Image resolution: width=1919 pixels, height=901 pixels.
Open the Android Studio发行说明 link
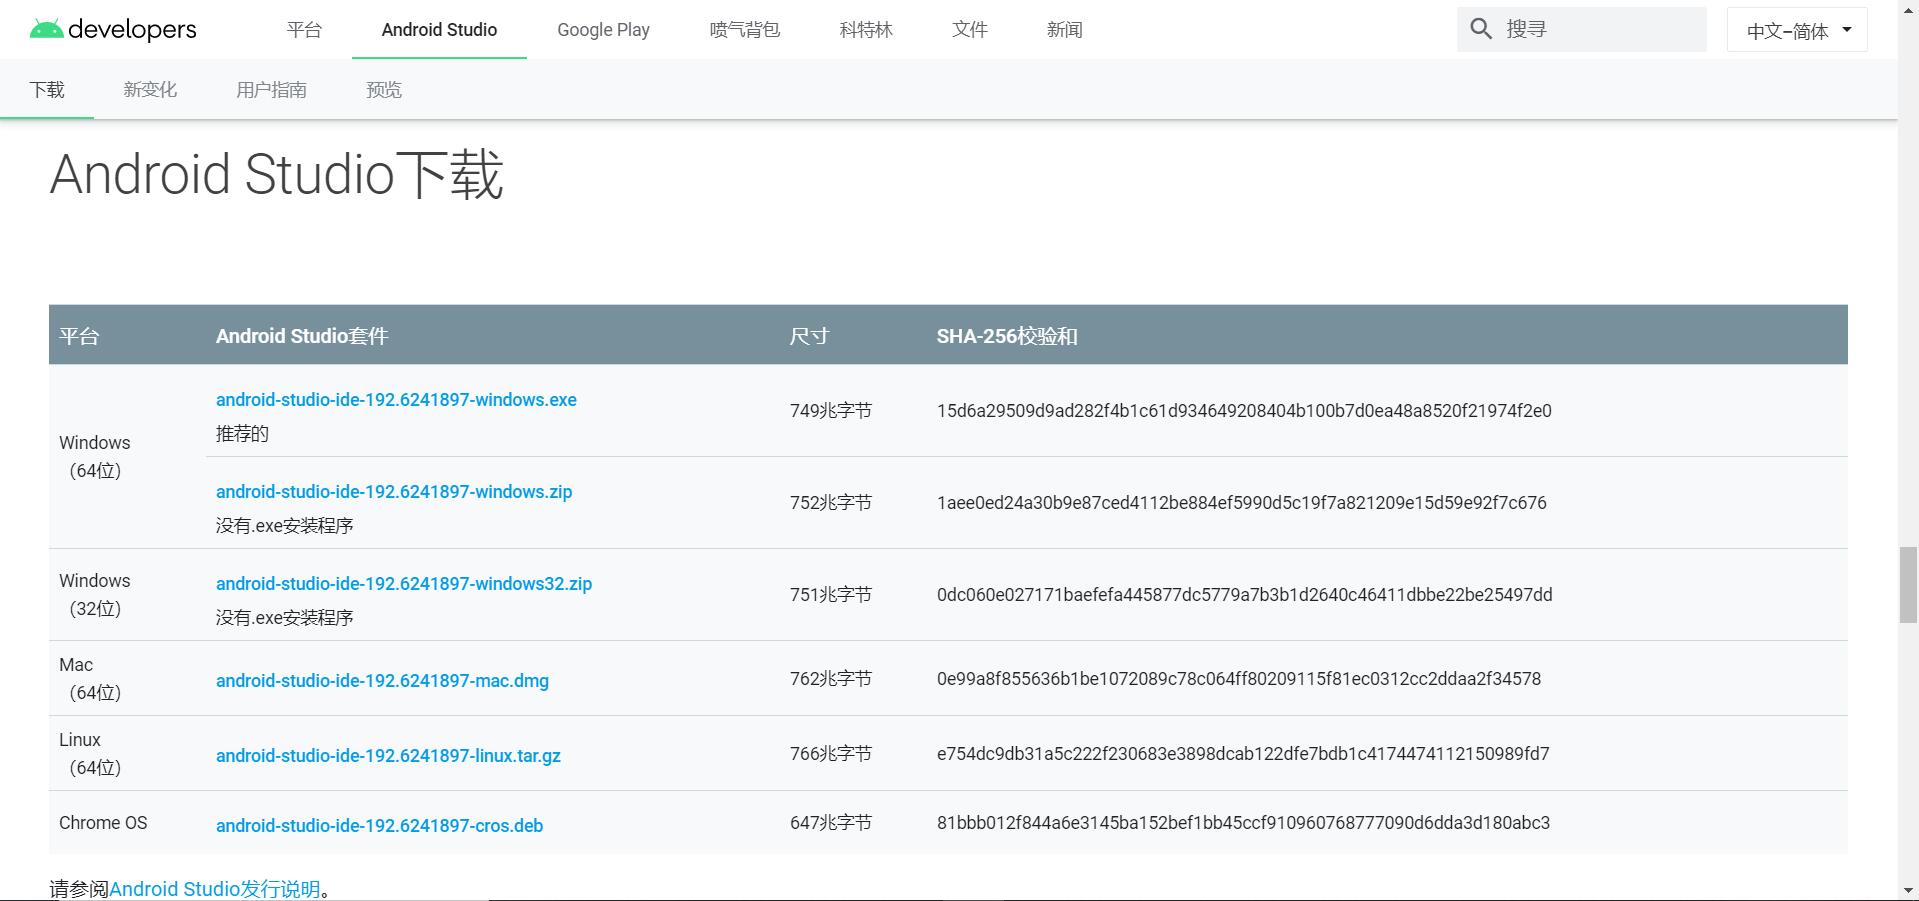pyautogui.click(x=215, y=889)
